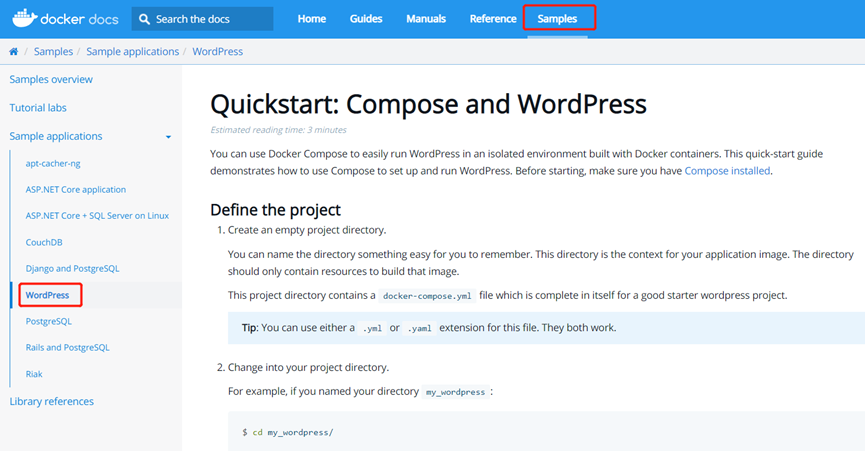Image resolution: width=865 pixels, height=451 pixels.
Task: Focus the Search the docs field
Action: [x=202, y=19]
